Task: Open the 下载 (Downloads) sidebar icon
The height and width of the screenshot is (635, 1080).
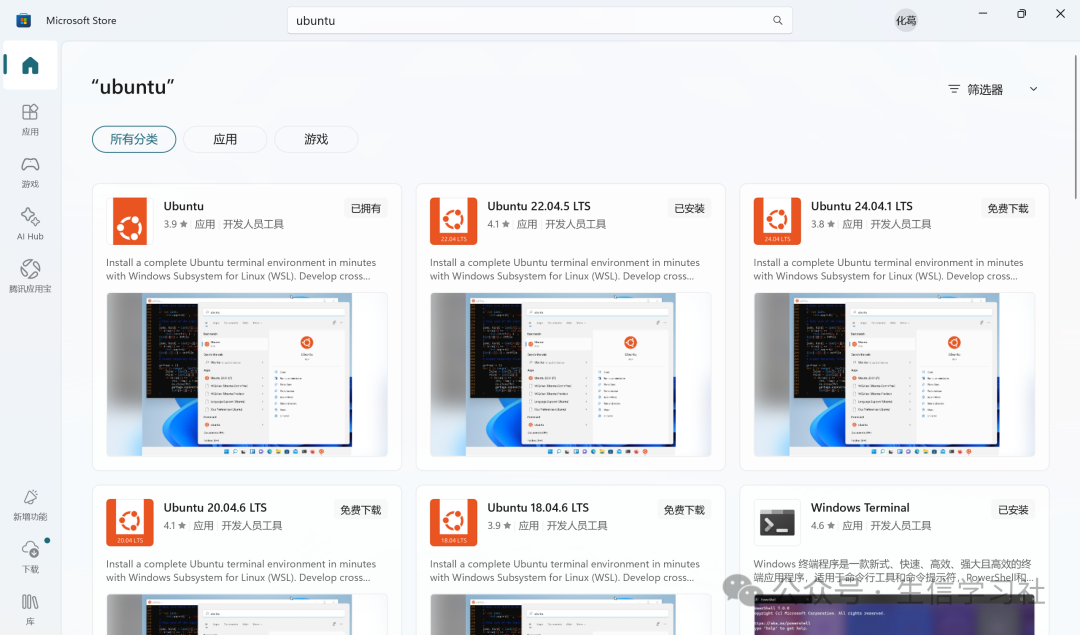Action: 30,557
